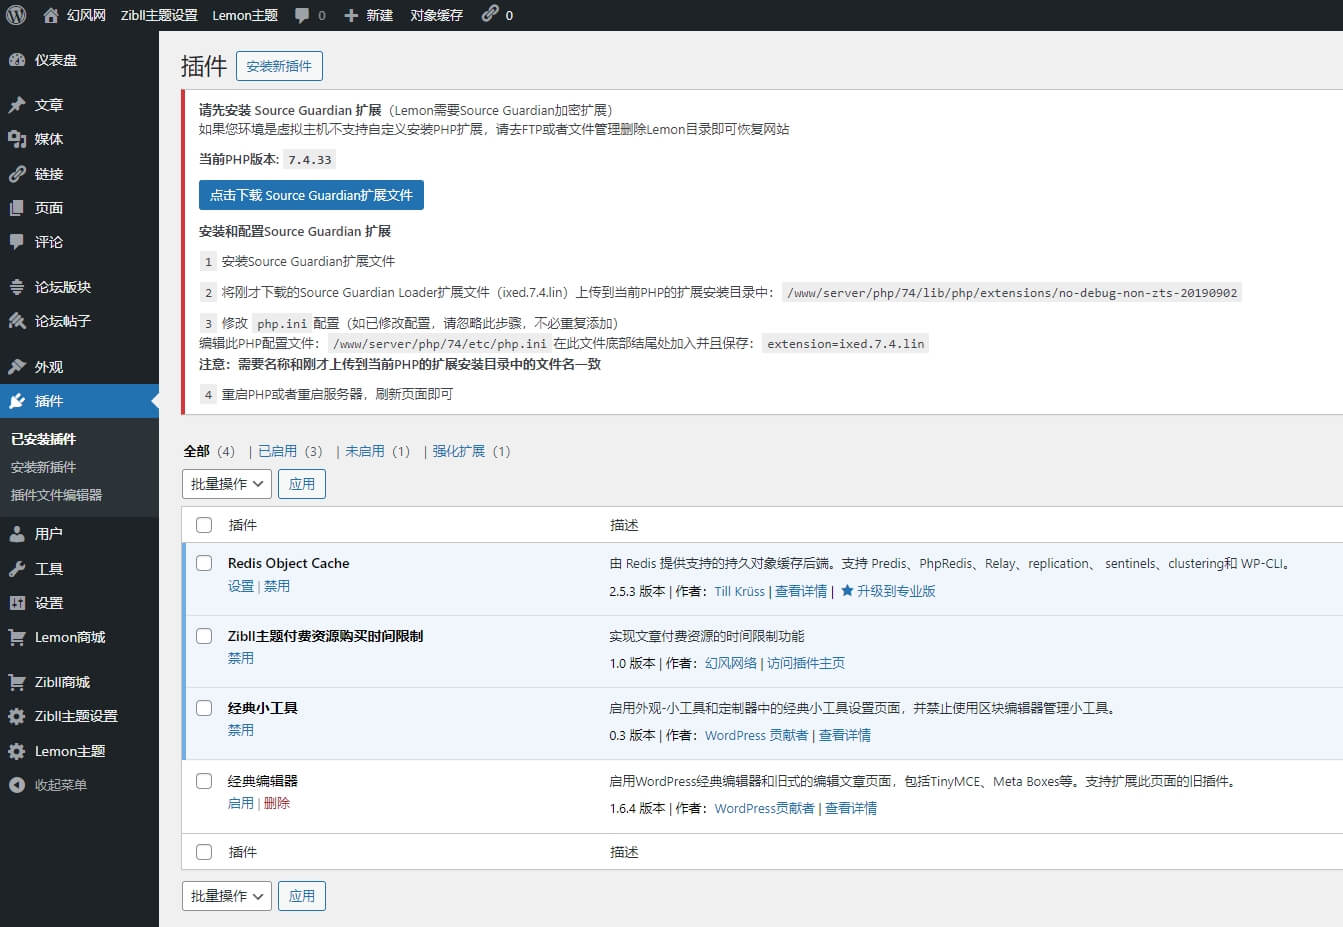Viewport: 1343px width, 927px height.
Task: Check the 经典编辑器 plugin checkbox
Action: click(204, 781)
